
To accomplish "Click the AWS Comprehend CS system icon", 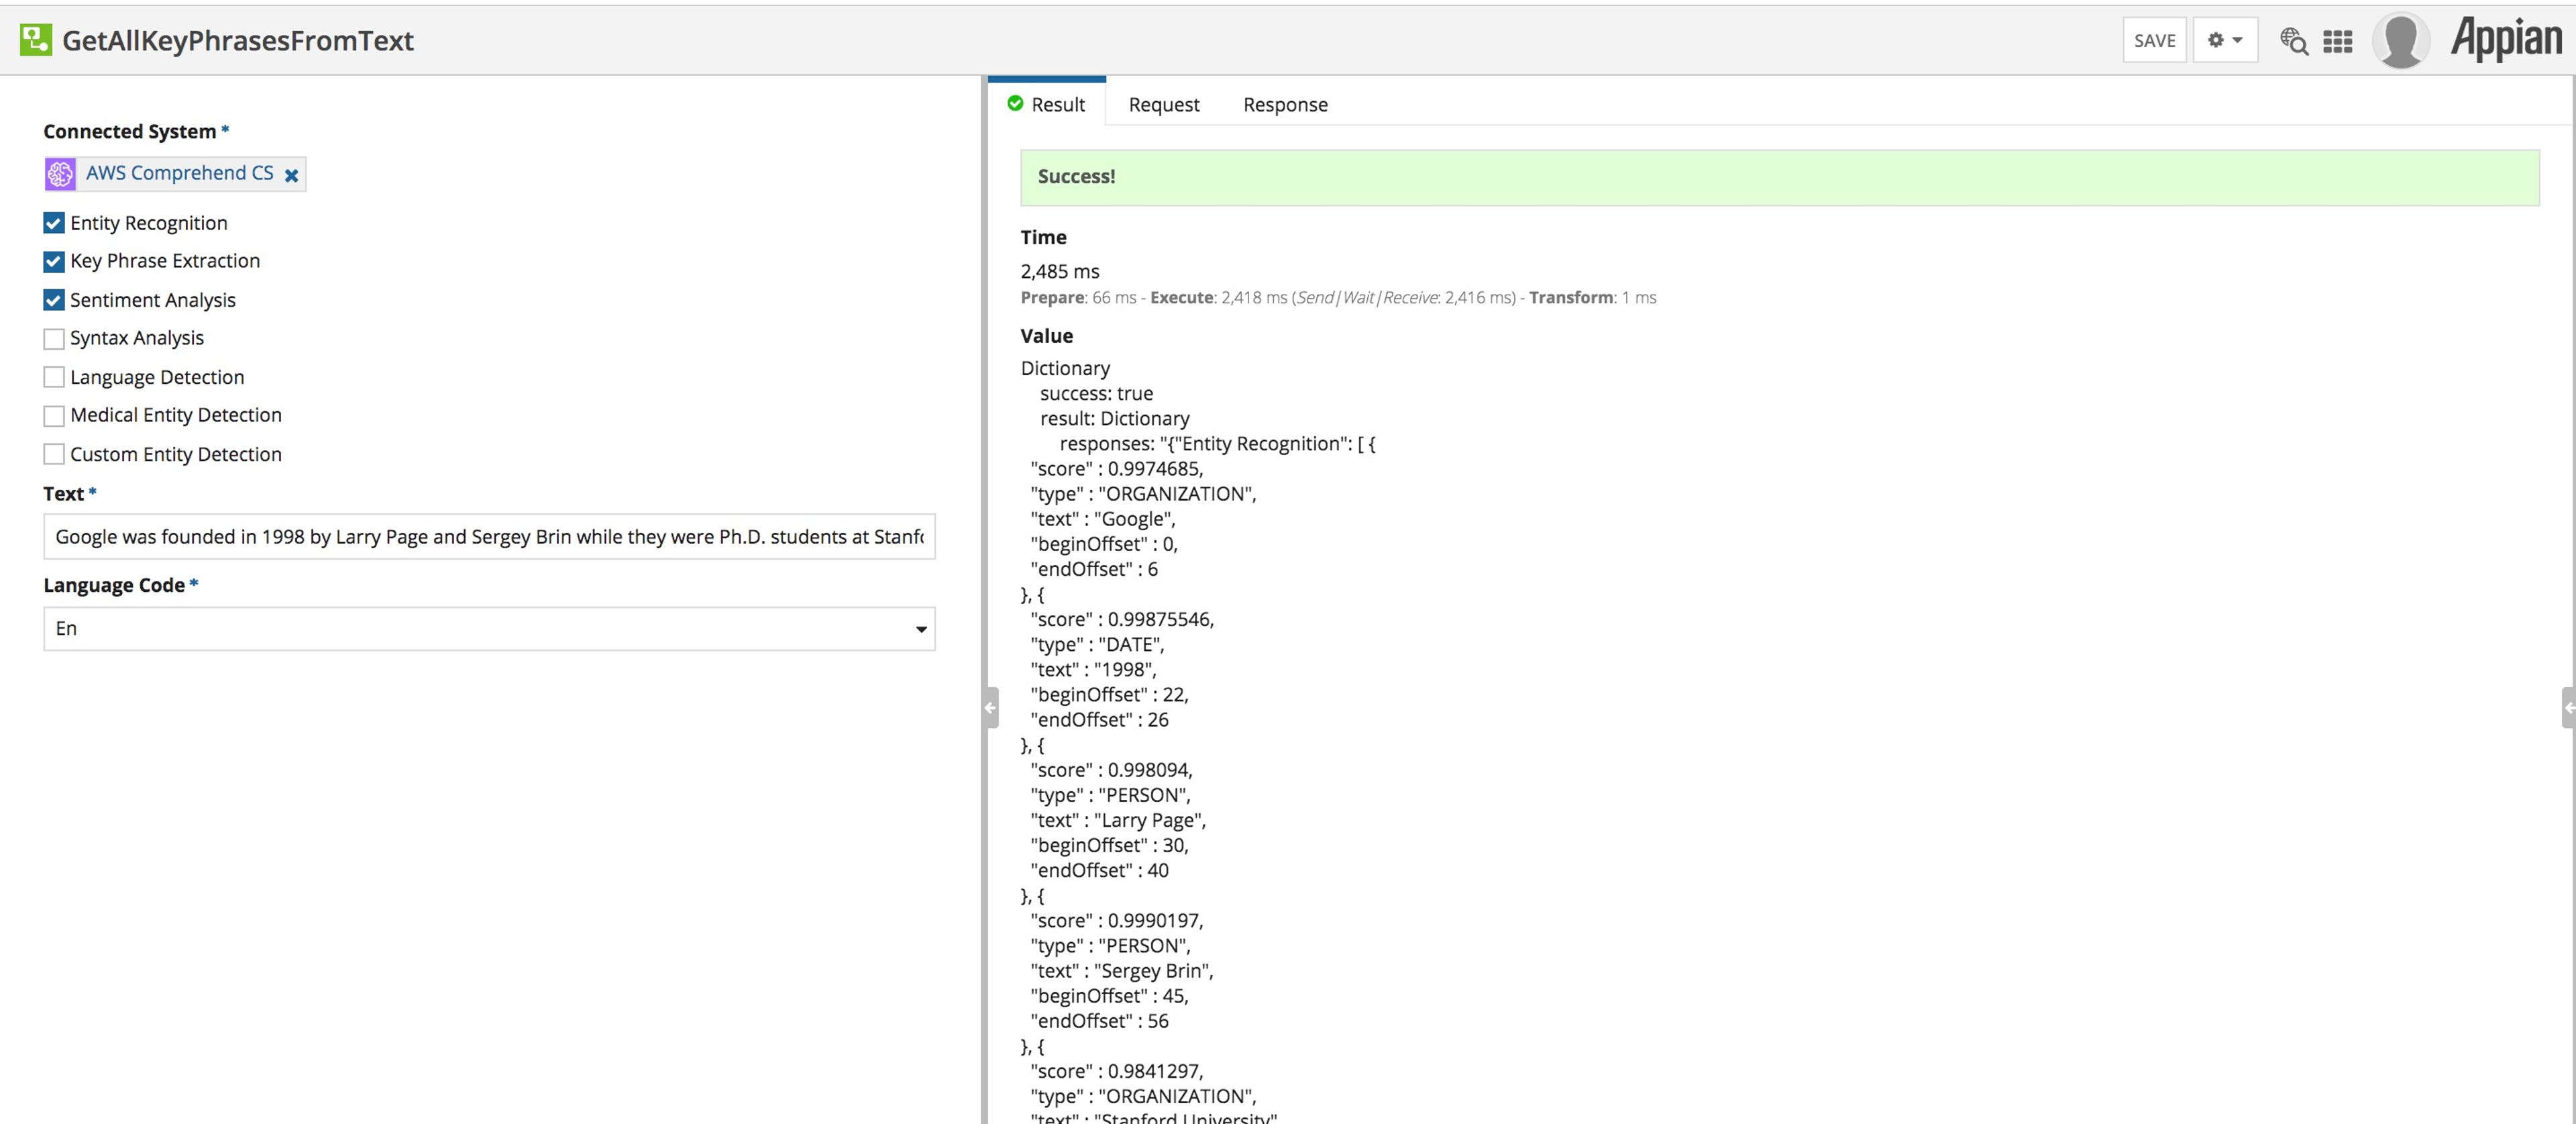I will [x=60, y=174].
